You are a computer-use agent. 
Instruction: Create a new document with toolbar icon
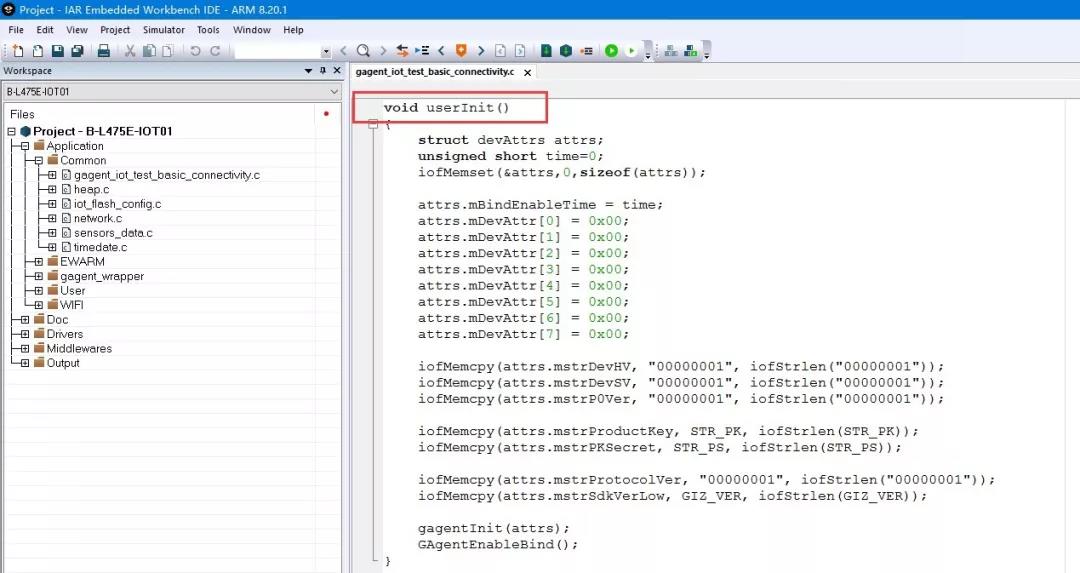pyautogui.click(x=18, y=51)
